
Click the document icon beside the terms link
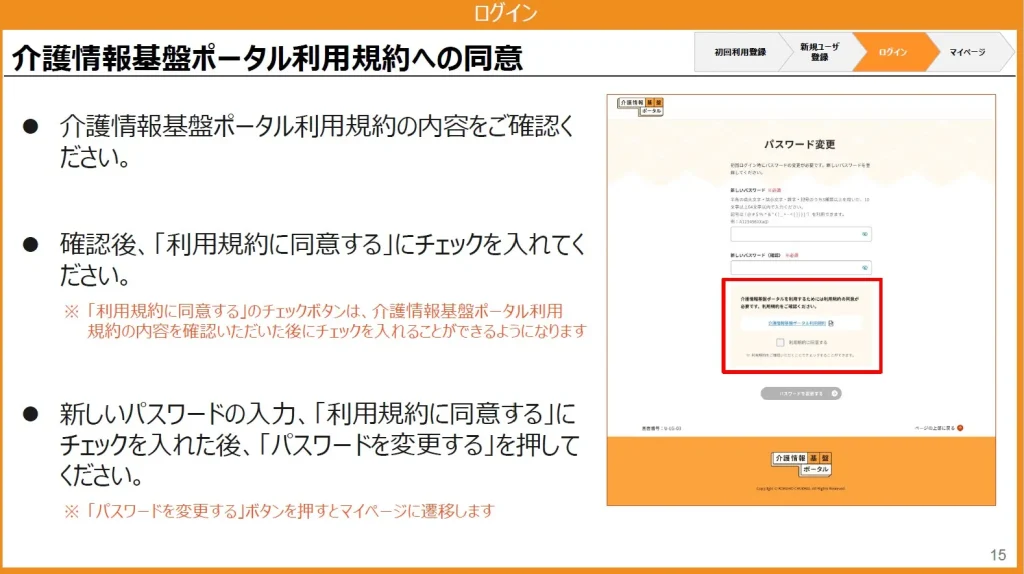(831, 323)
